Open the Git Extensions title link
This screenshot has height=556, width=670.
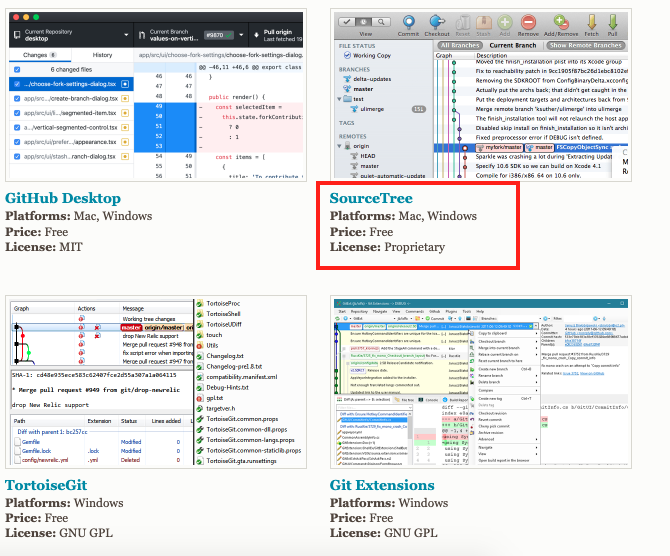point(382,485)
